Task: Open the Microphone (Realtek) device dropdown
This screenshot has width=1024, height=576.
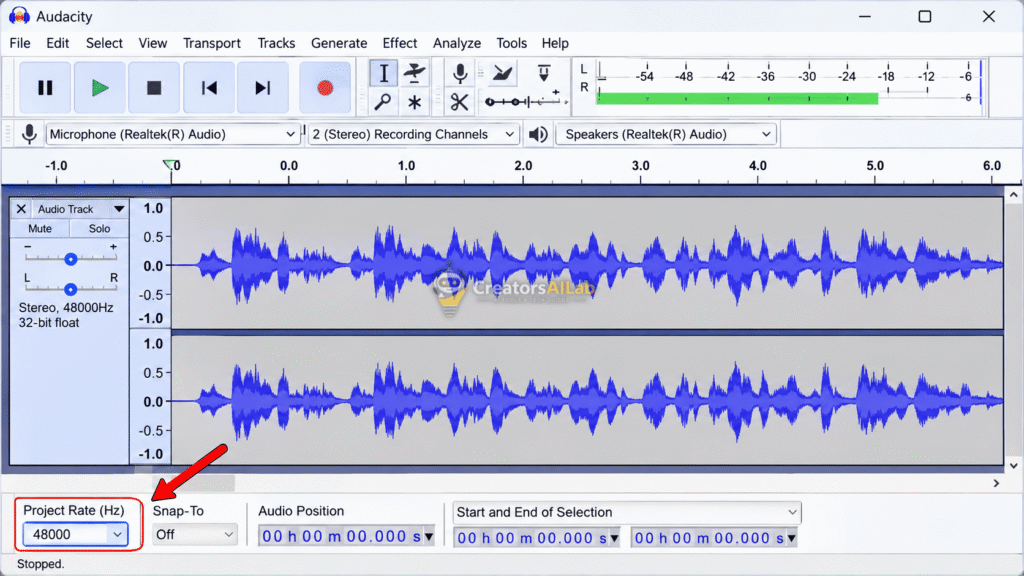Action: (x=172, y=135)
